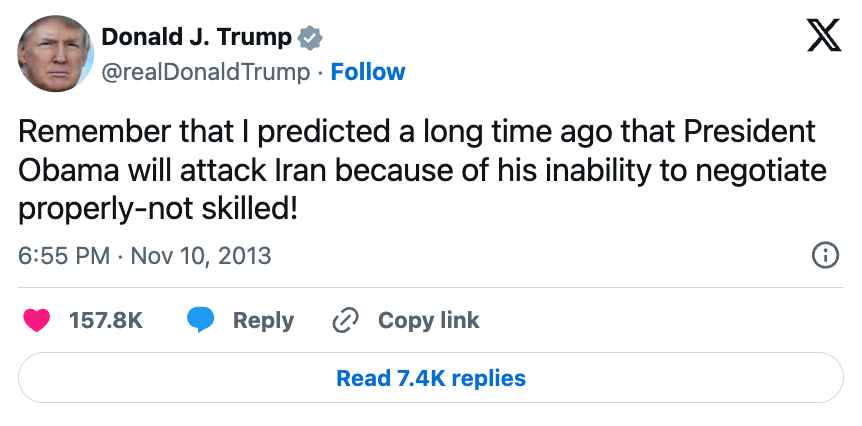Click the 157.8K likes count
The width and height of the screenshot is (862, 426).
point(106,320)
